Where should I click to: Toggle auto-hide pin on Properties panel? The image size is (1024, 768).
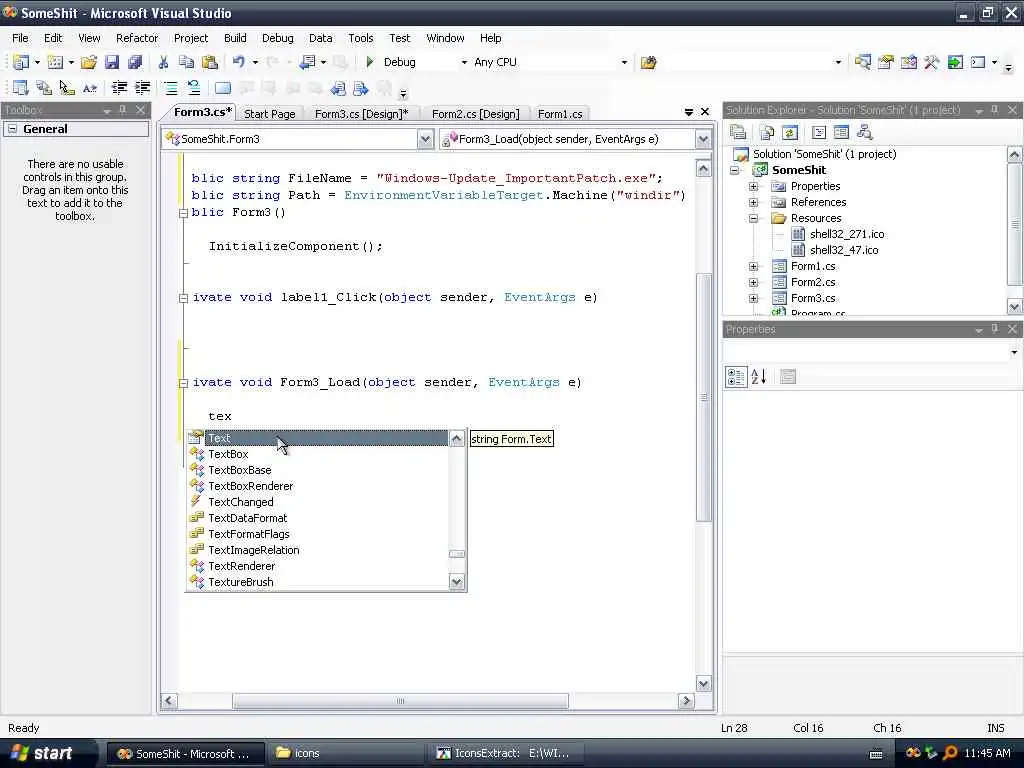point(995,328)
